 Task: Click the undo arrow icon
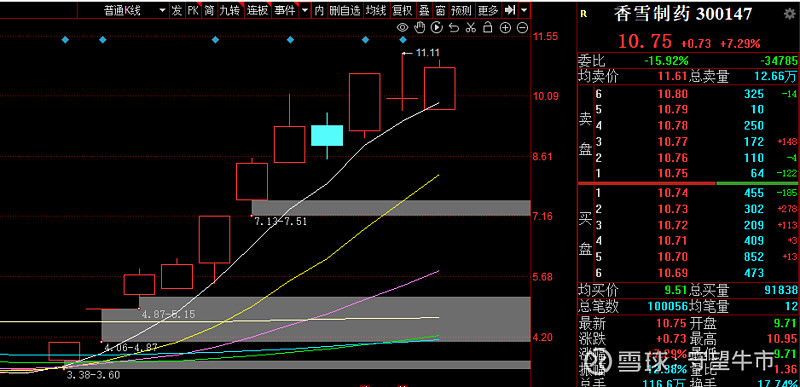click(x=454, y=28)
